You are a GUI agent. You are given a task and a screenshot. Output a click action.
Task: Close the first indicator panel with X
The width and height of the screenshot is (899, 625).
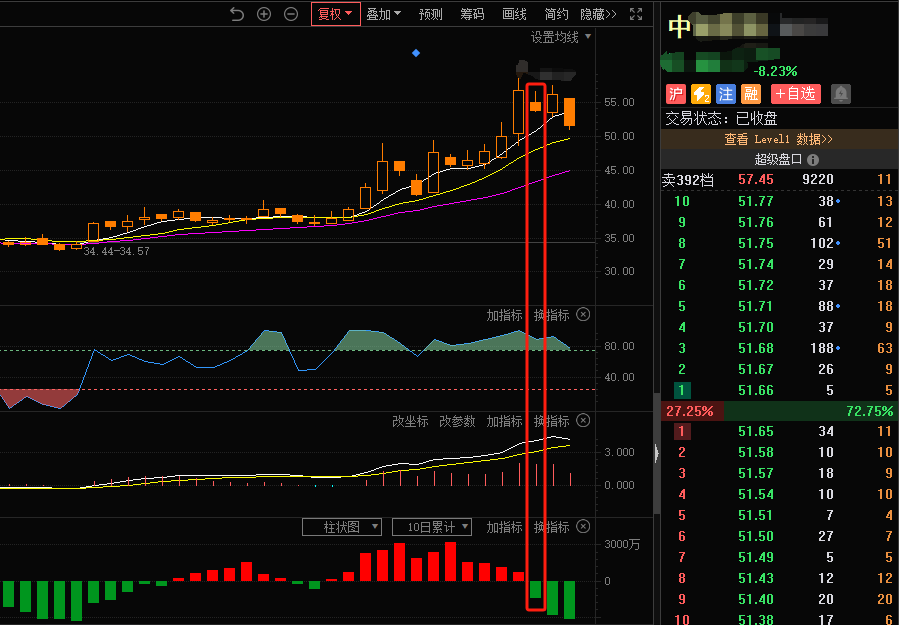tap(584, 315)
